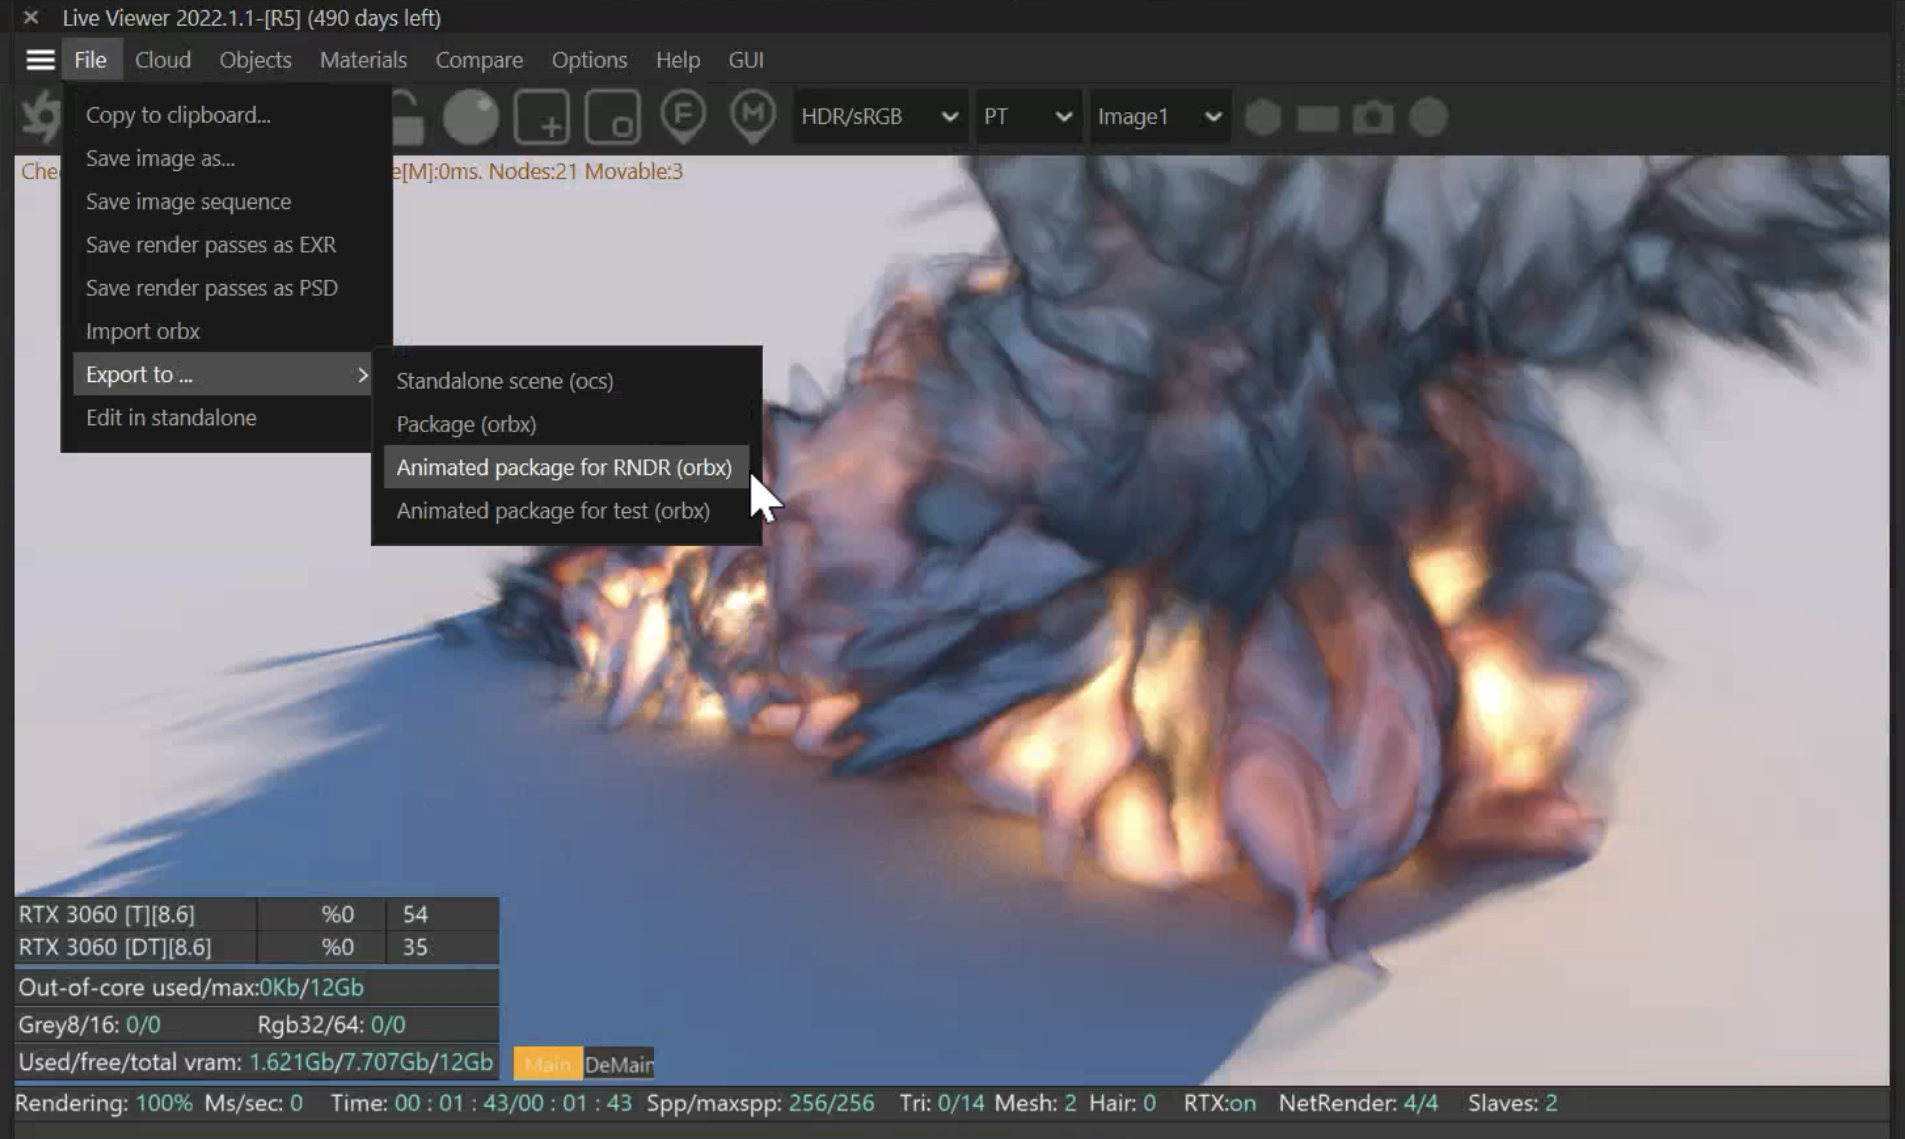Enable clay mode sphere icon
This screenshot has height=1139, width=1905.
[x=470, y=117]
